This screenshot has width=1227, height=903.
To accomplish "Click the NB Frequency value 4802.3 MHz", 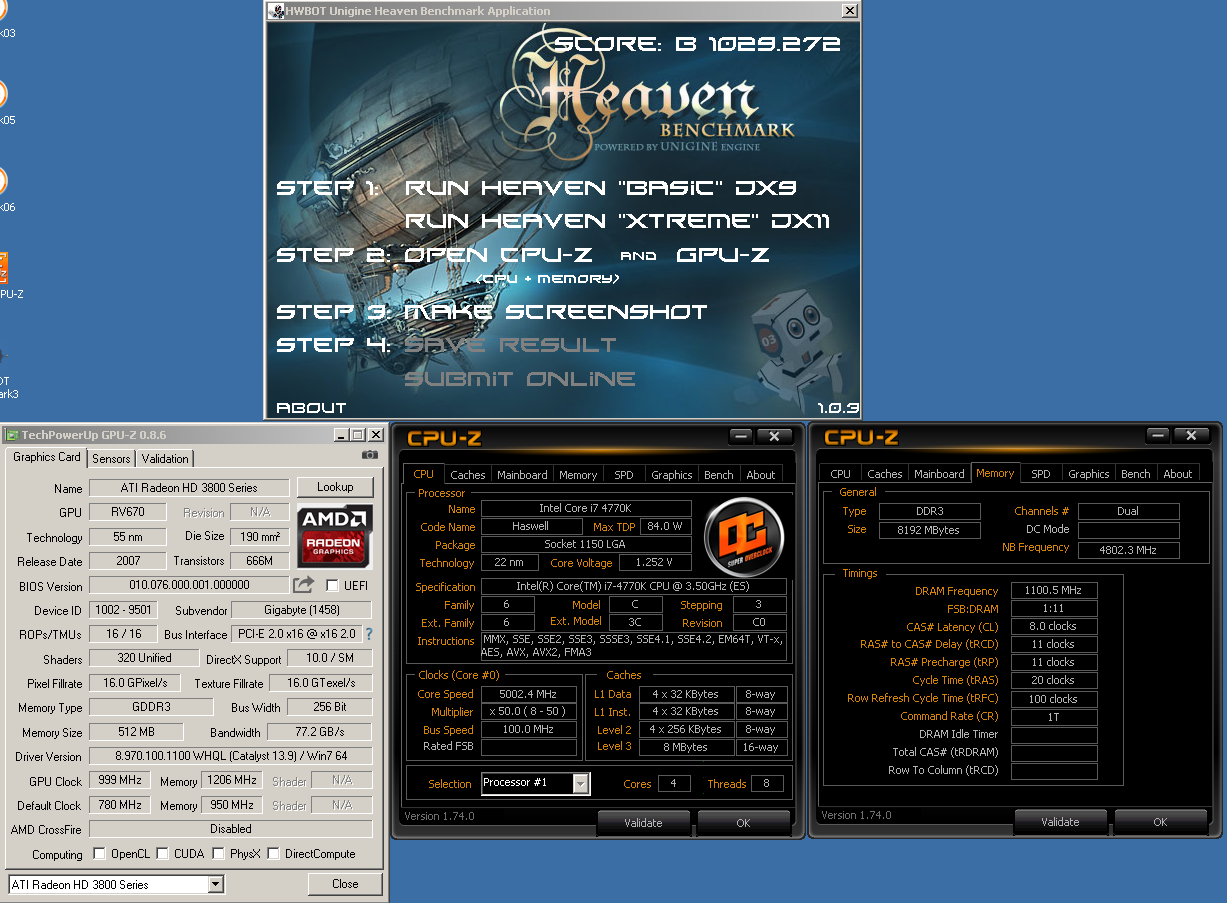I will click(1129, 549).
